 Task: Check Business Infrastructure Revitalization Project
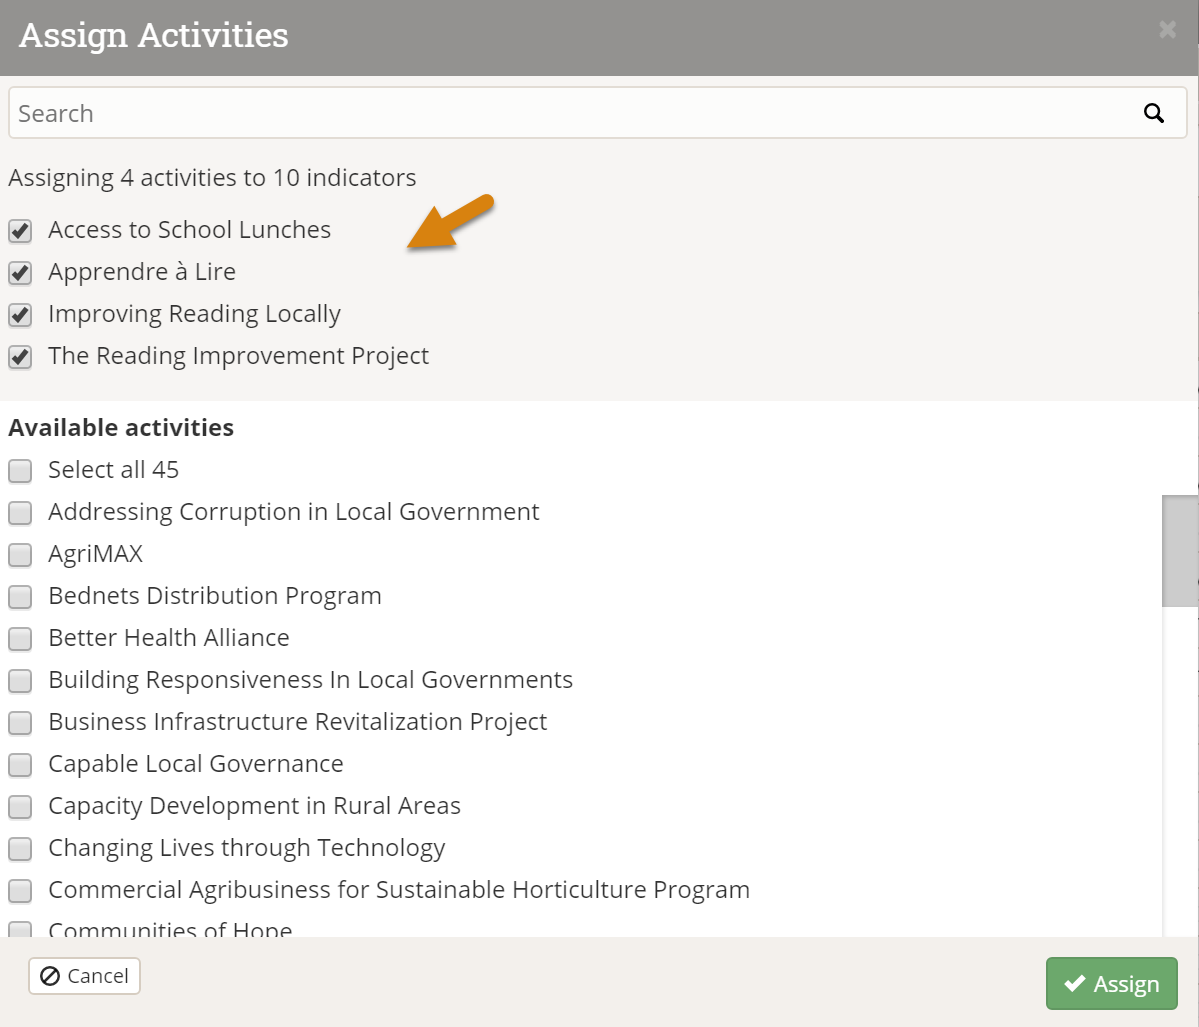pos(20,723)
